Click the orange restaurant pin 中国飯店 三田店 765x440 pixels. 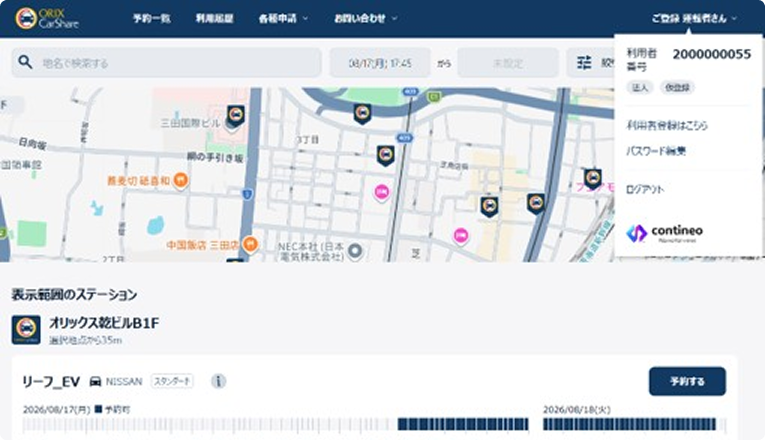[250, 244]
